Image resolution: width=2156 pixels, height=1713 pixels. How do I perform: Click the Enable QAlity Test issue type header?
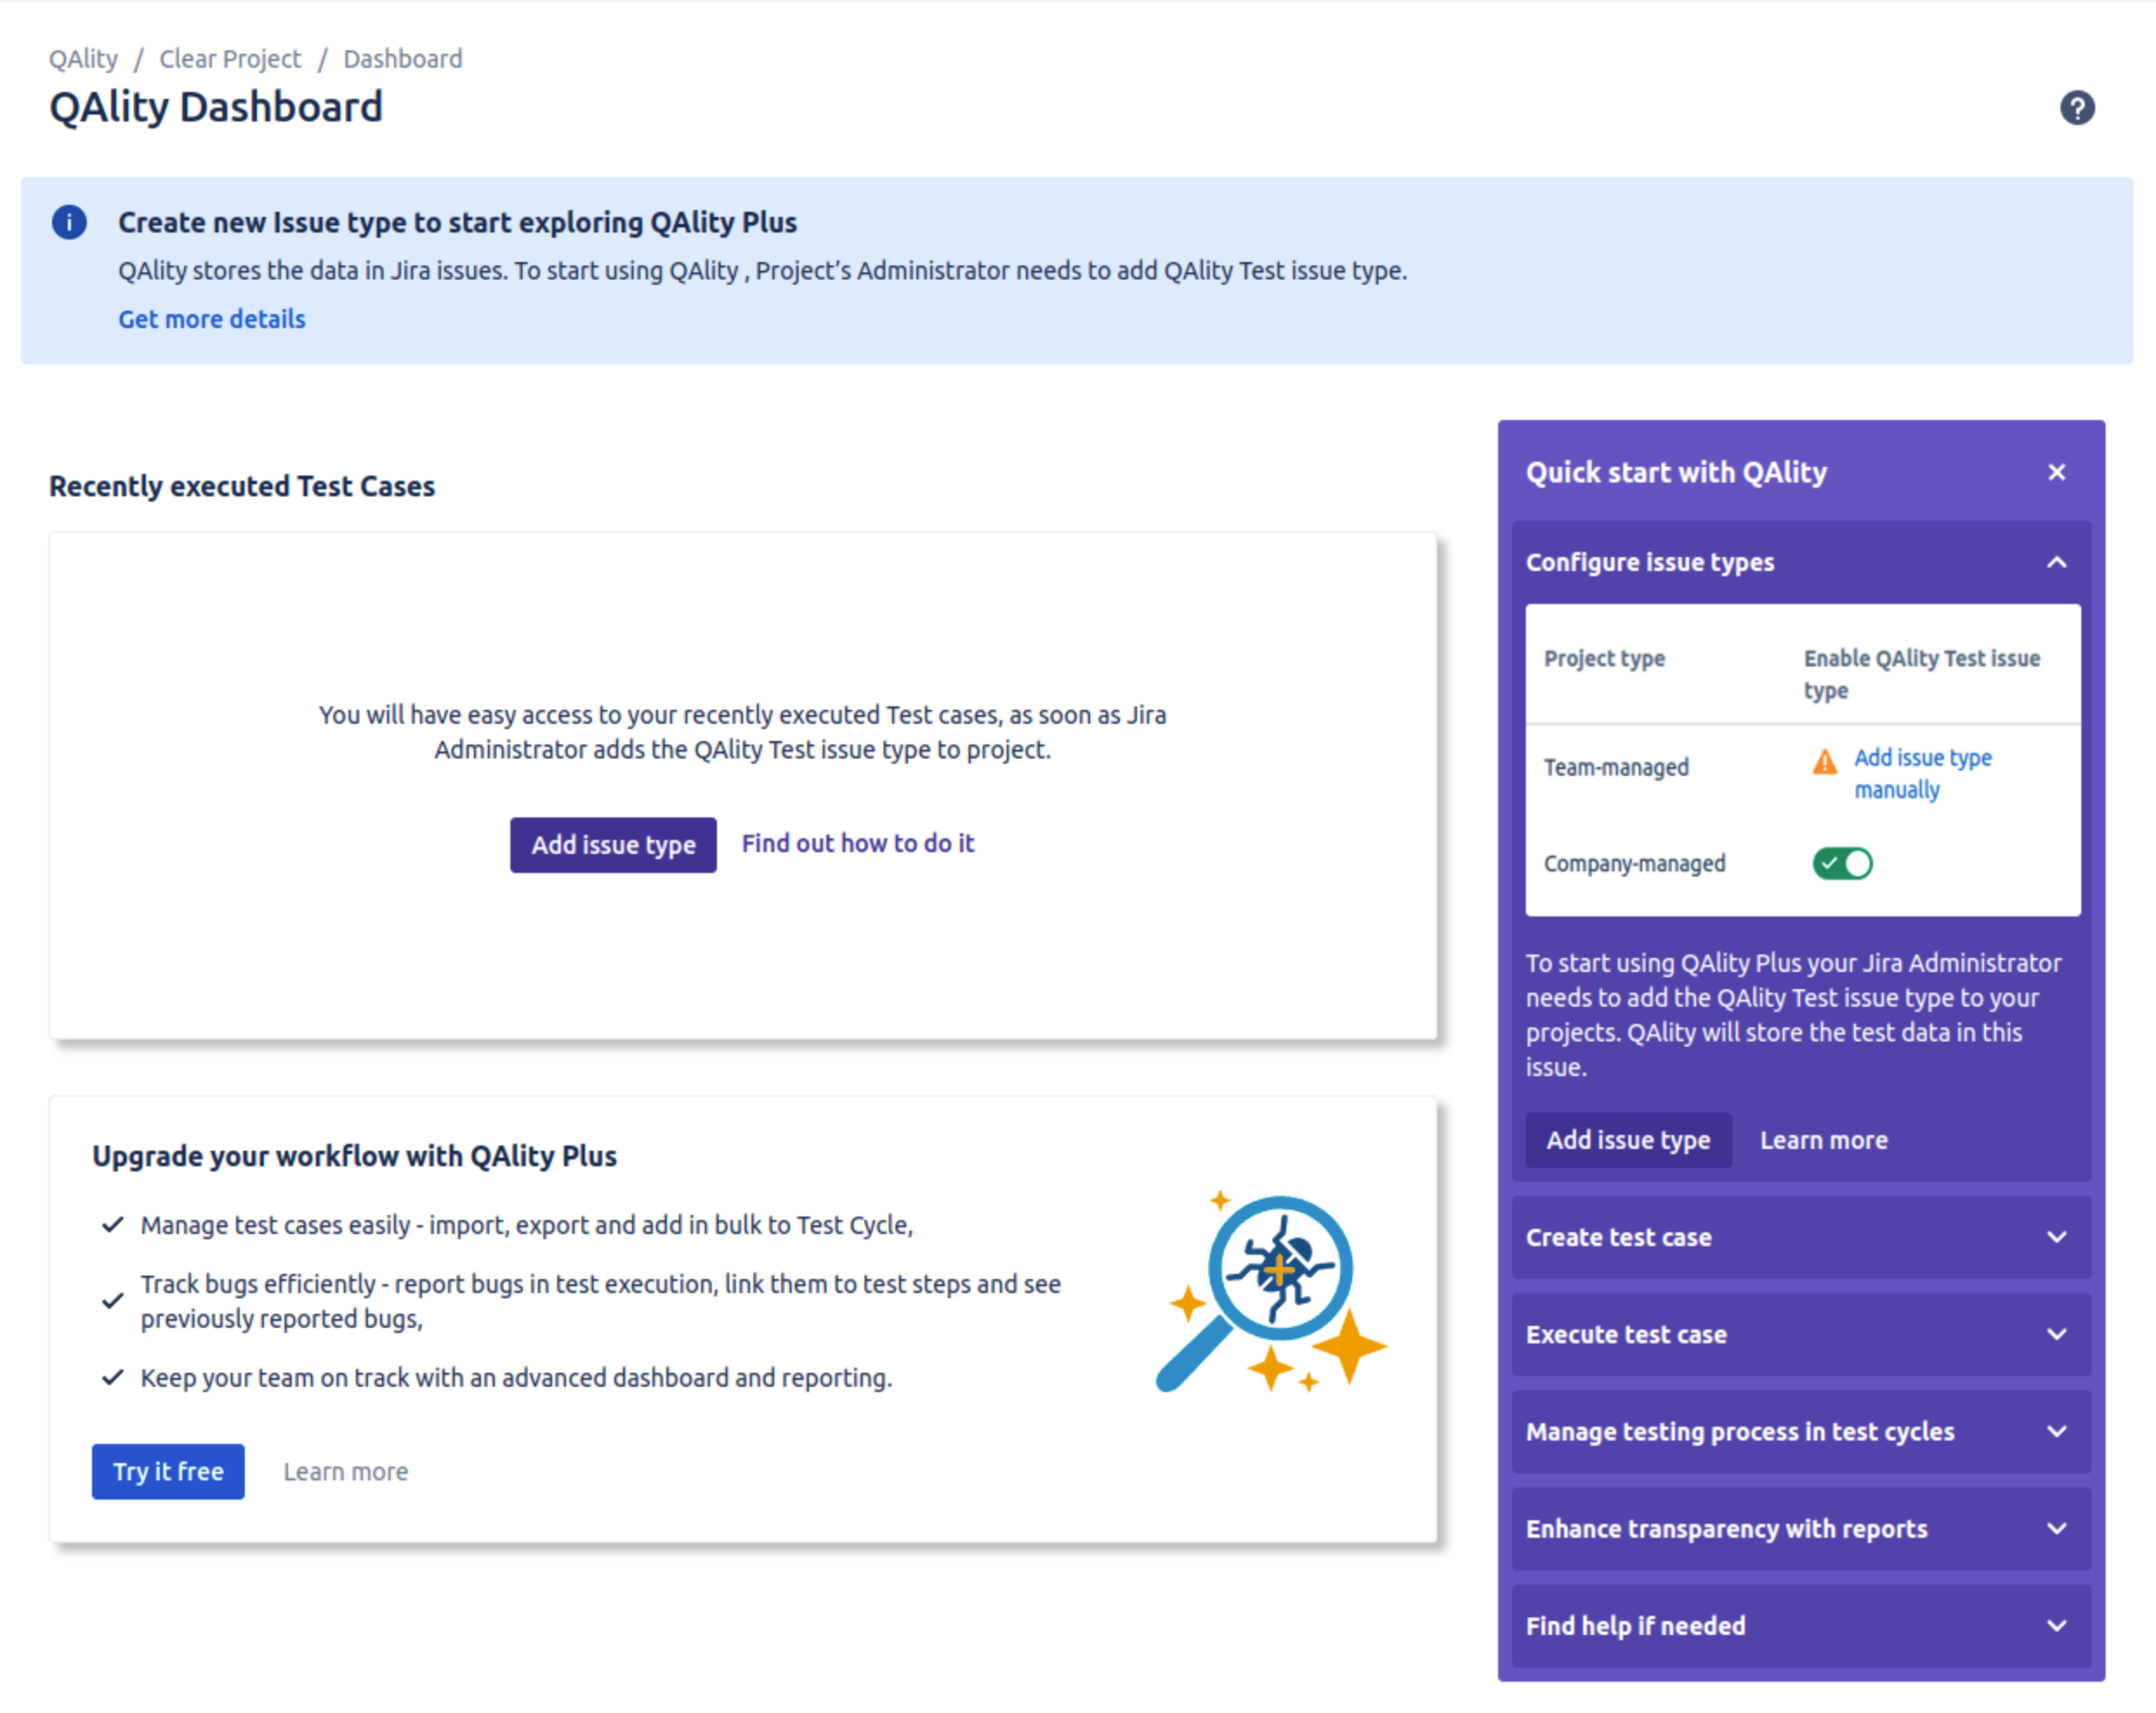pos(1921,674)
